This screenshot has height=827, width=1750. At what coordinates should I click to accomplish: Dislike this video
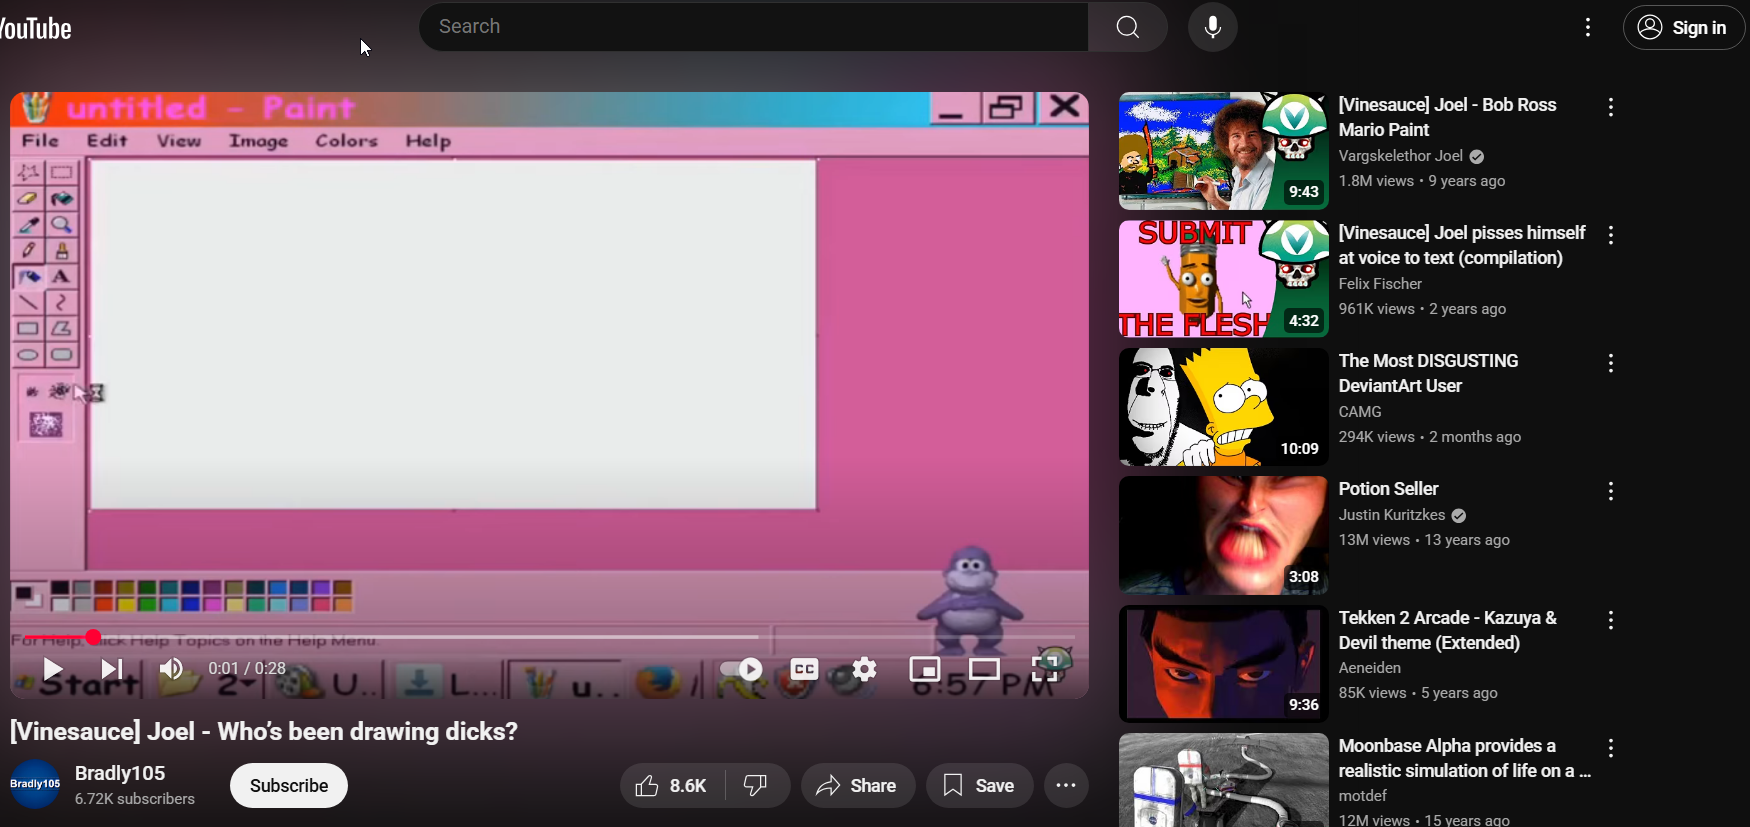point(758,786)
